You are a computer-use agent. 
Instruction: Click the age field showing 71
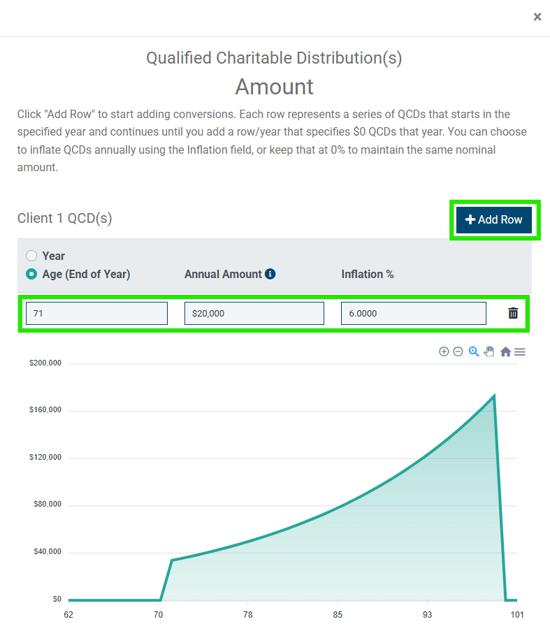97,313
